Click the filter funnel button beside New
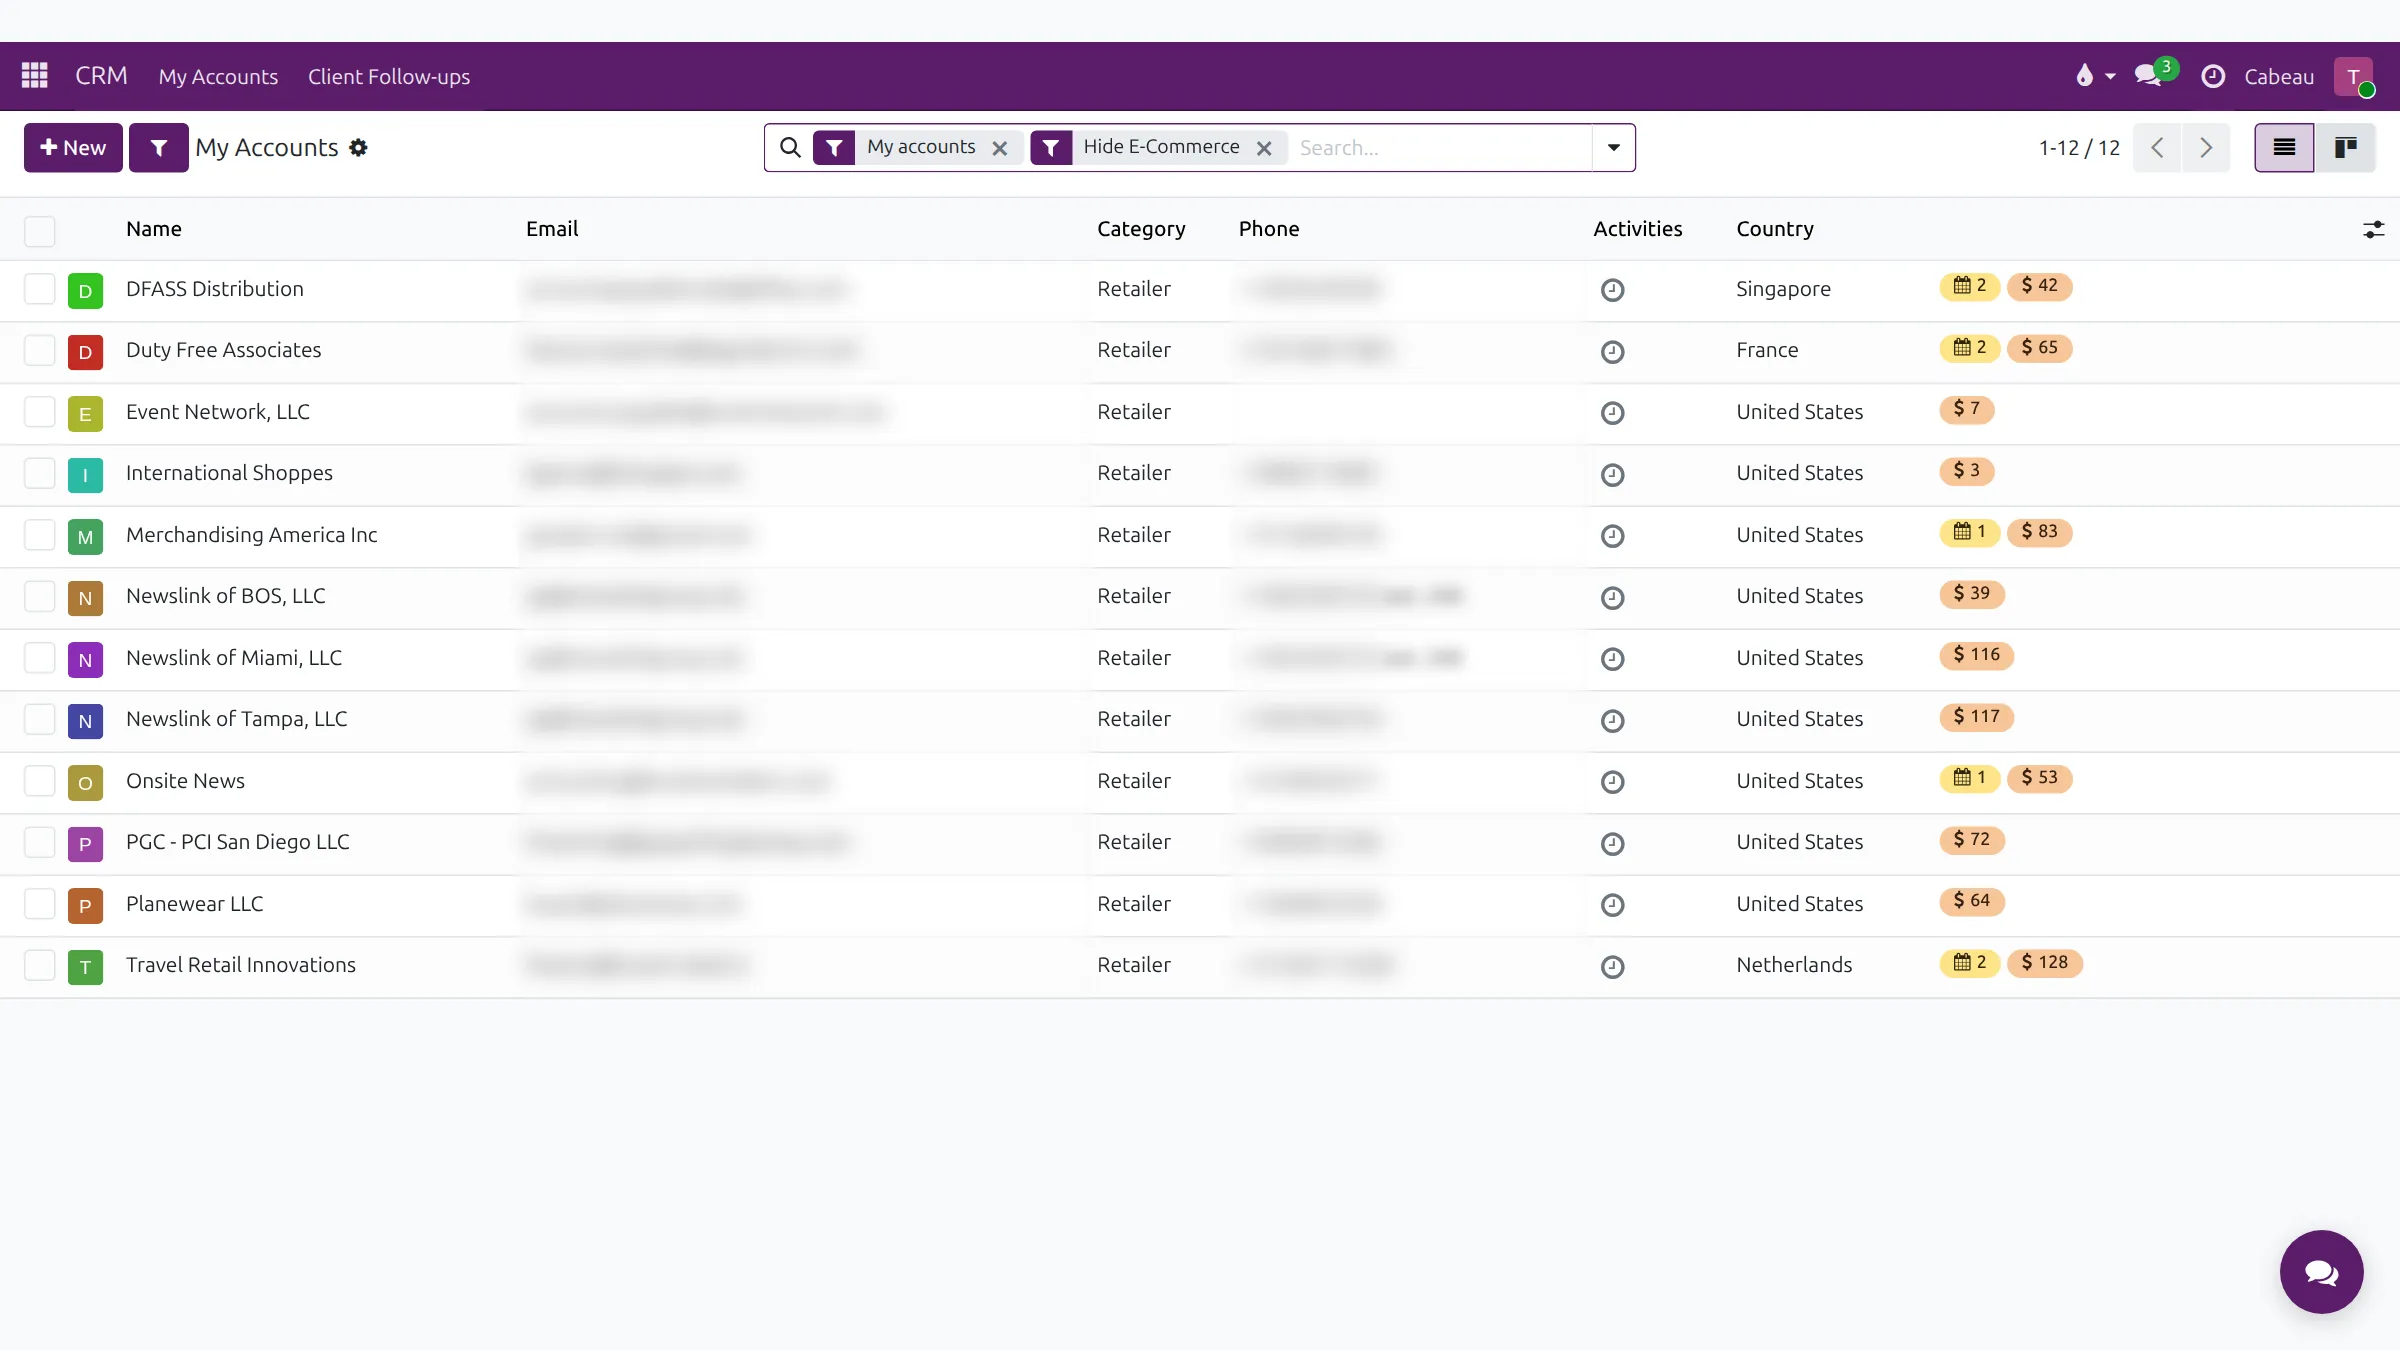Screen dimensions: 2400x1350 (159, 148)
